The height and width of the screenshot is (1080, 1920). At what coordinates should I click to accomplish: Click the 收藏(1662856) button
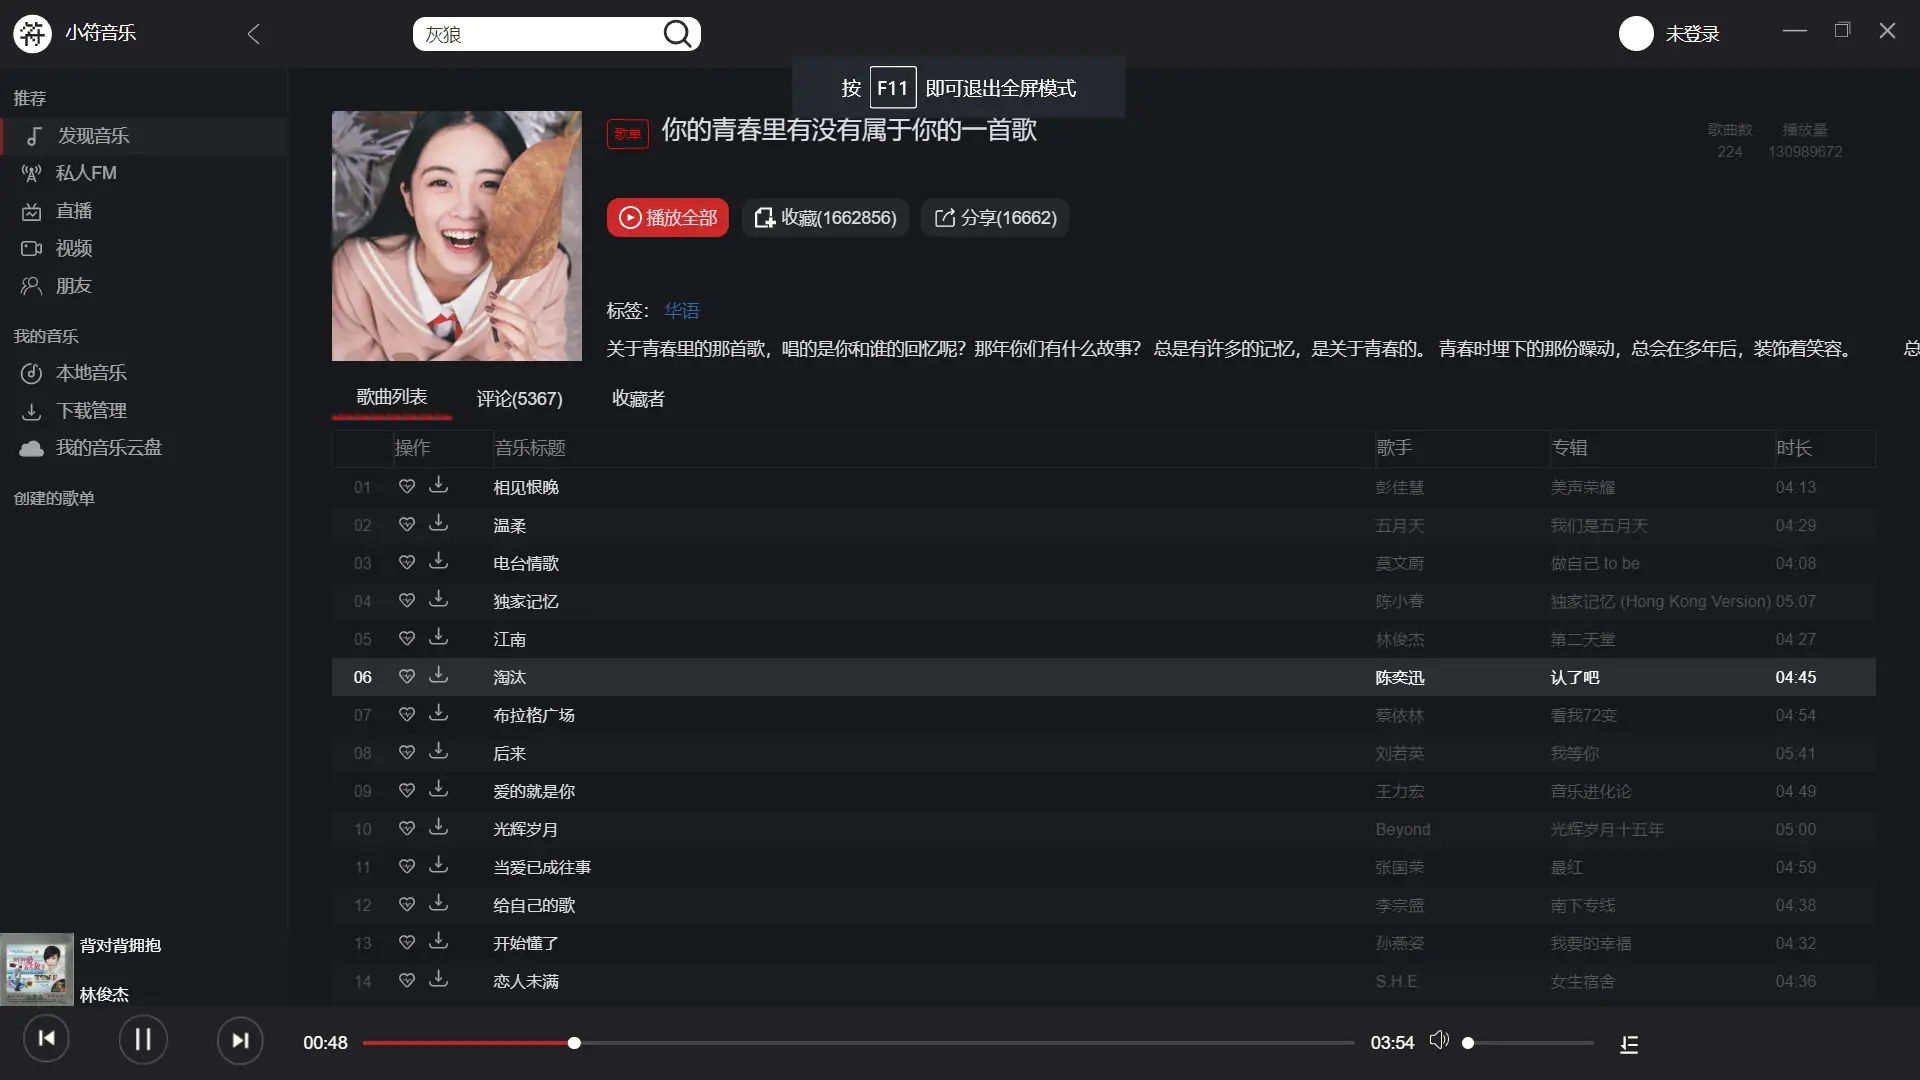click(825, 218)
